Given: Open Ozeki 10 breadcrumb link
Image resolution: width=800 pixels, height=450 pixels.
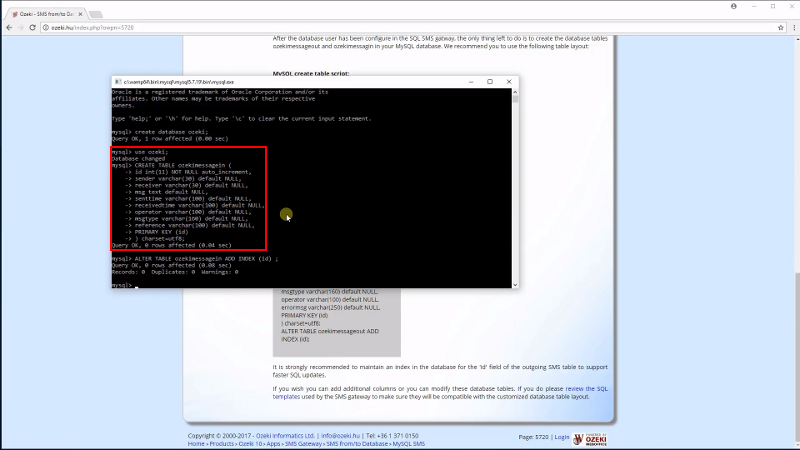Looking at the screenshot, I should pos(250,444).
